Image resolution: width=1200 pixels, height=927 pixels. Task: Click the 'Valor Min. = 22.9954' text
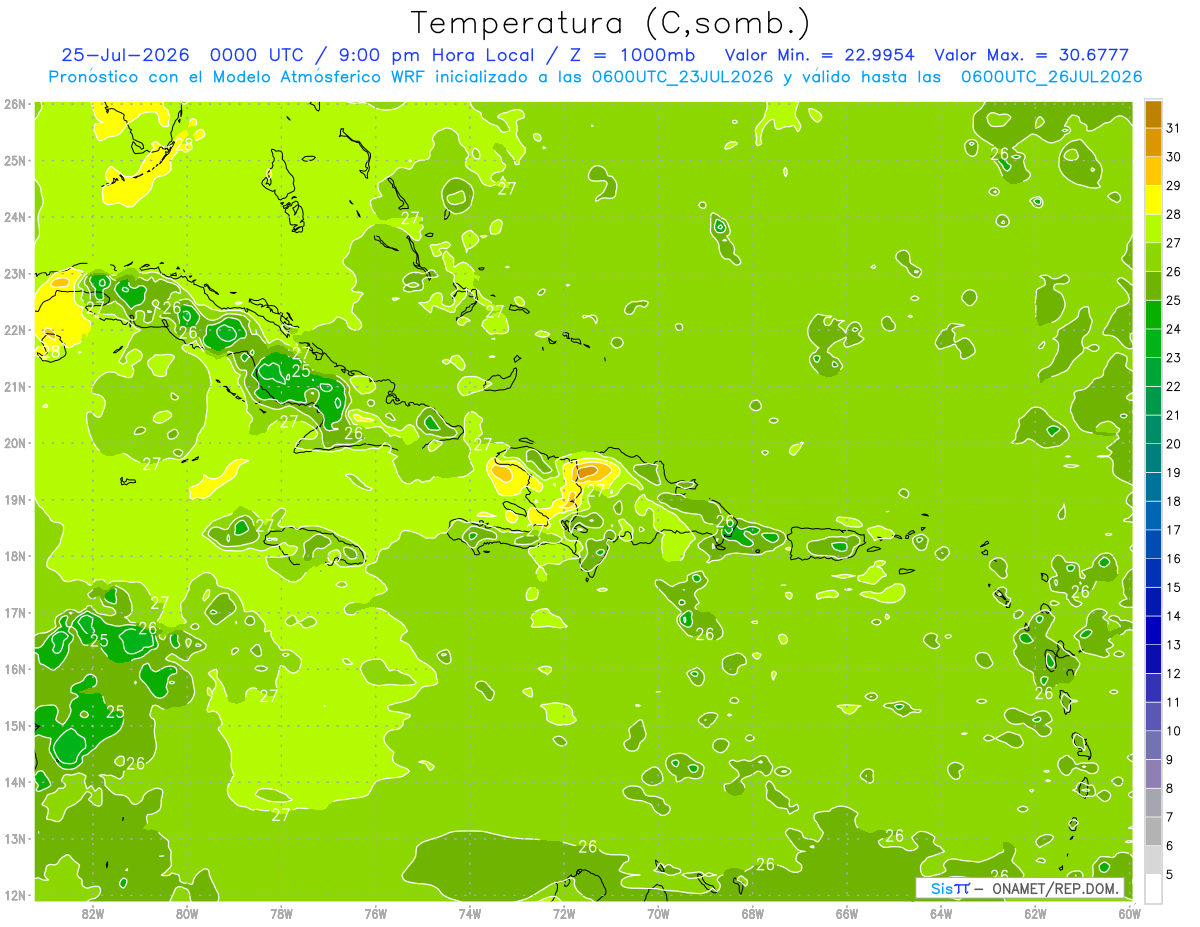[819, 55]
